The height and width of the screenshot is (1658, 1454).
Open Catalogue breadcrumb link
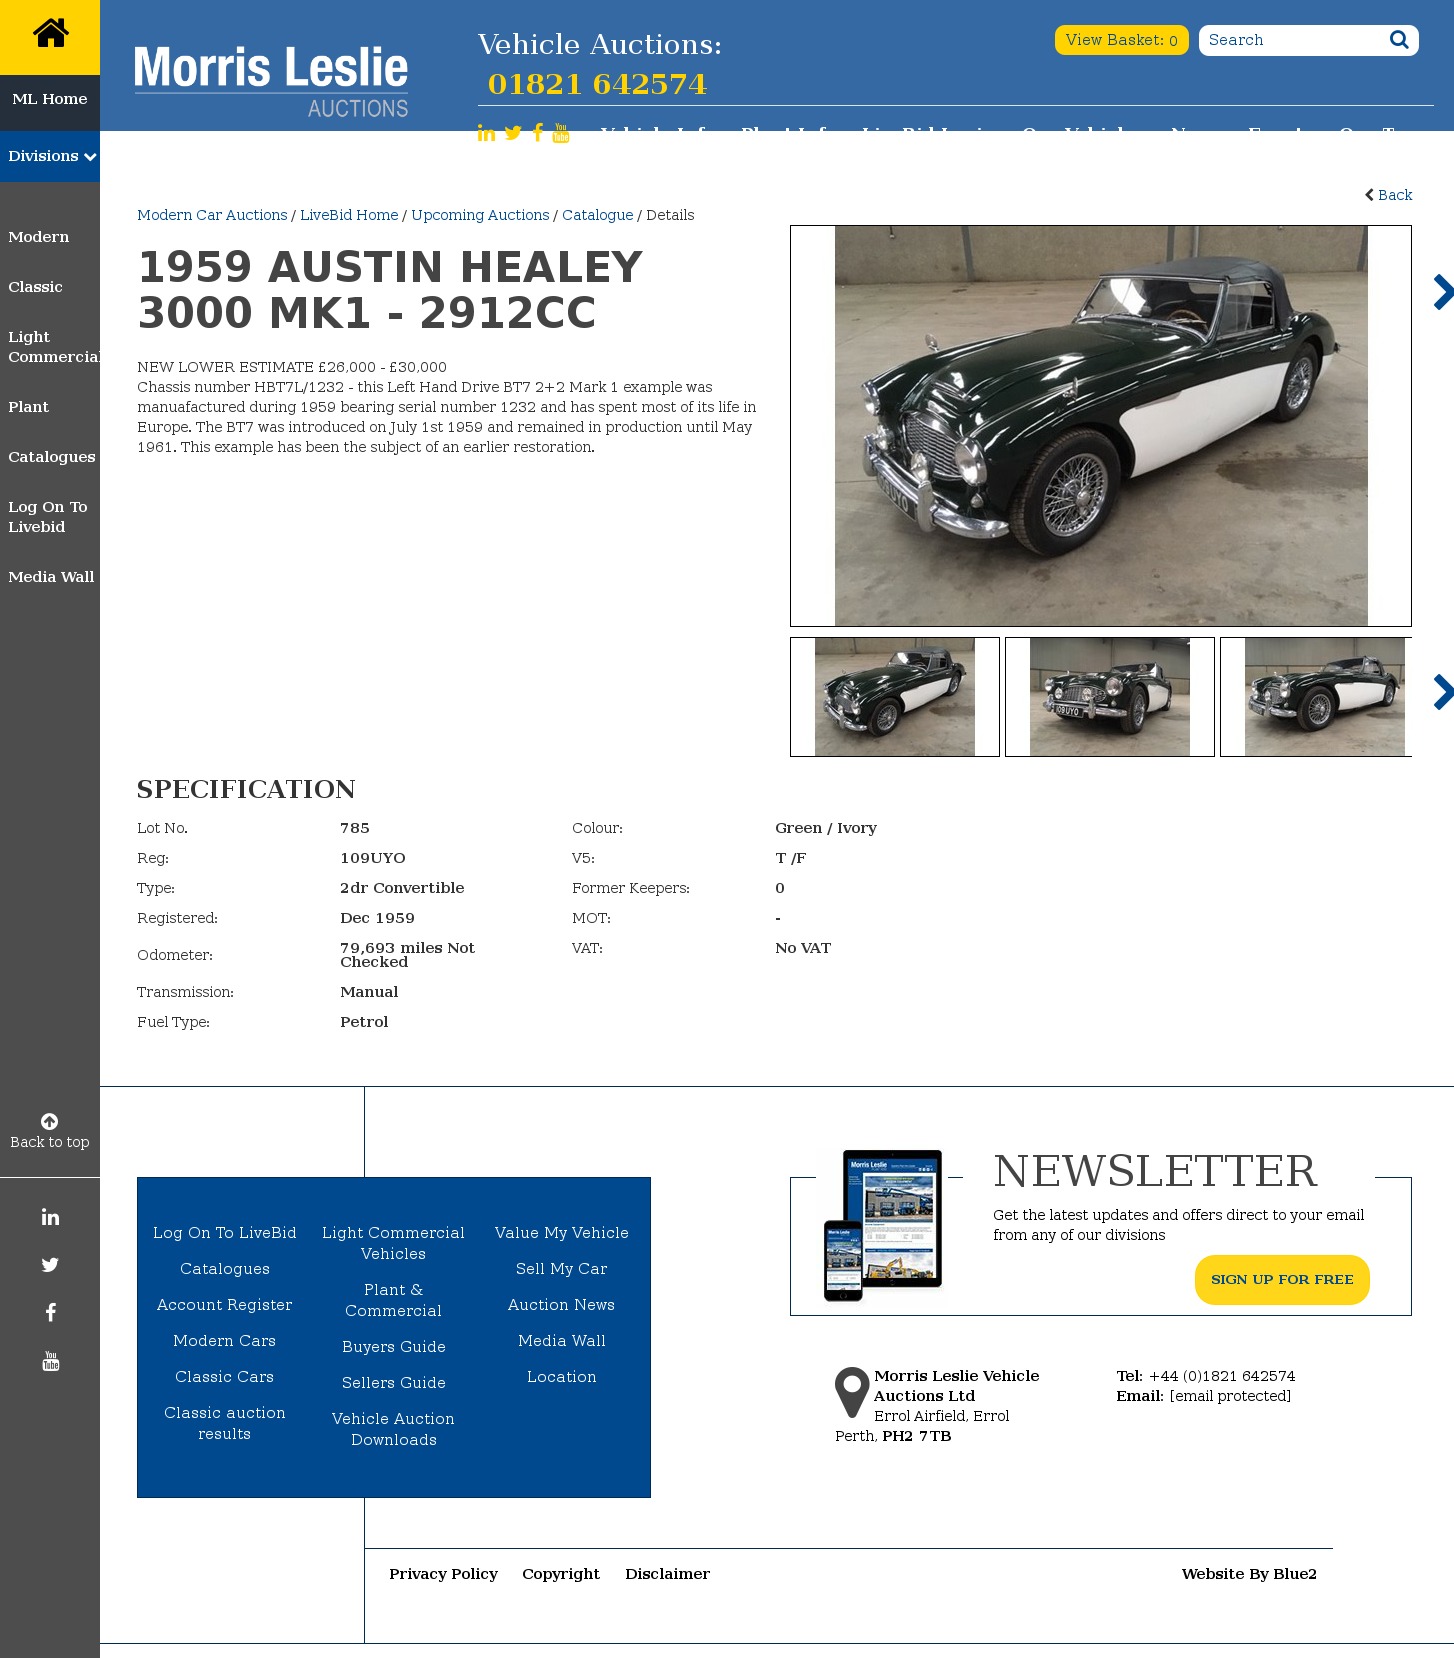pos(598,215)
